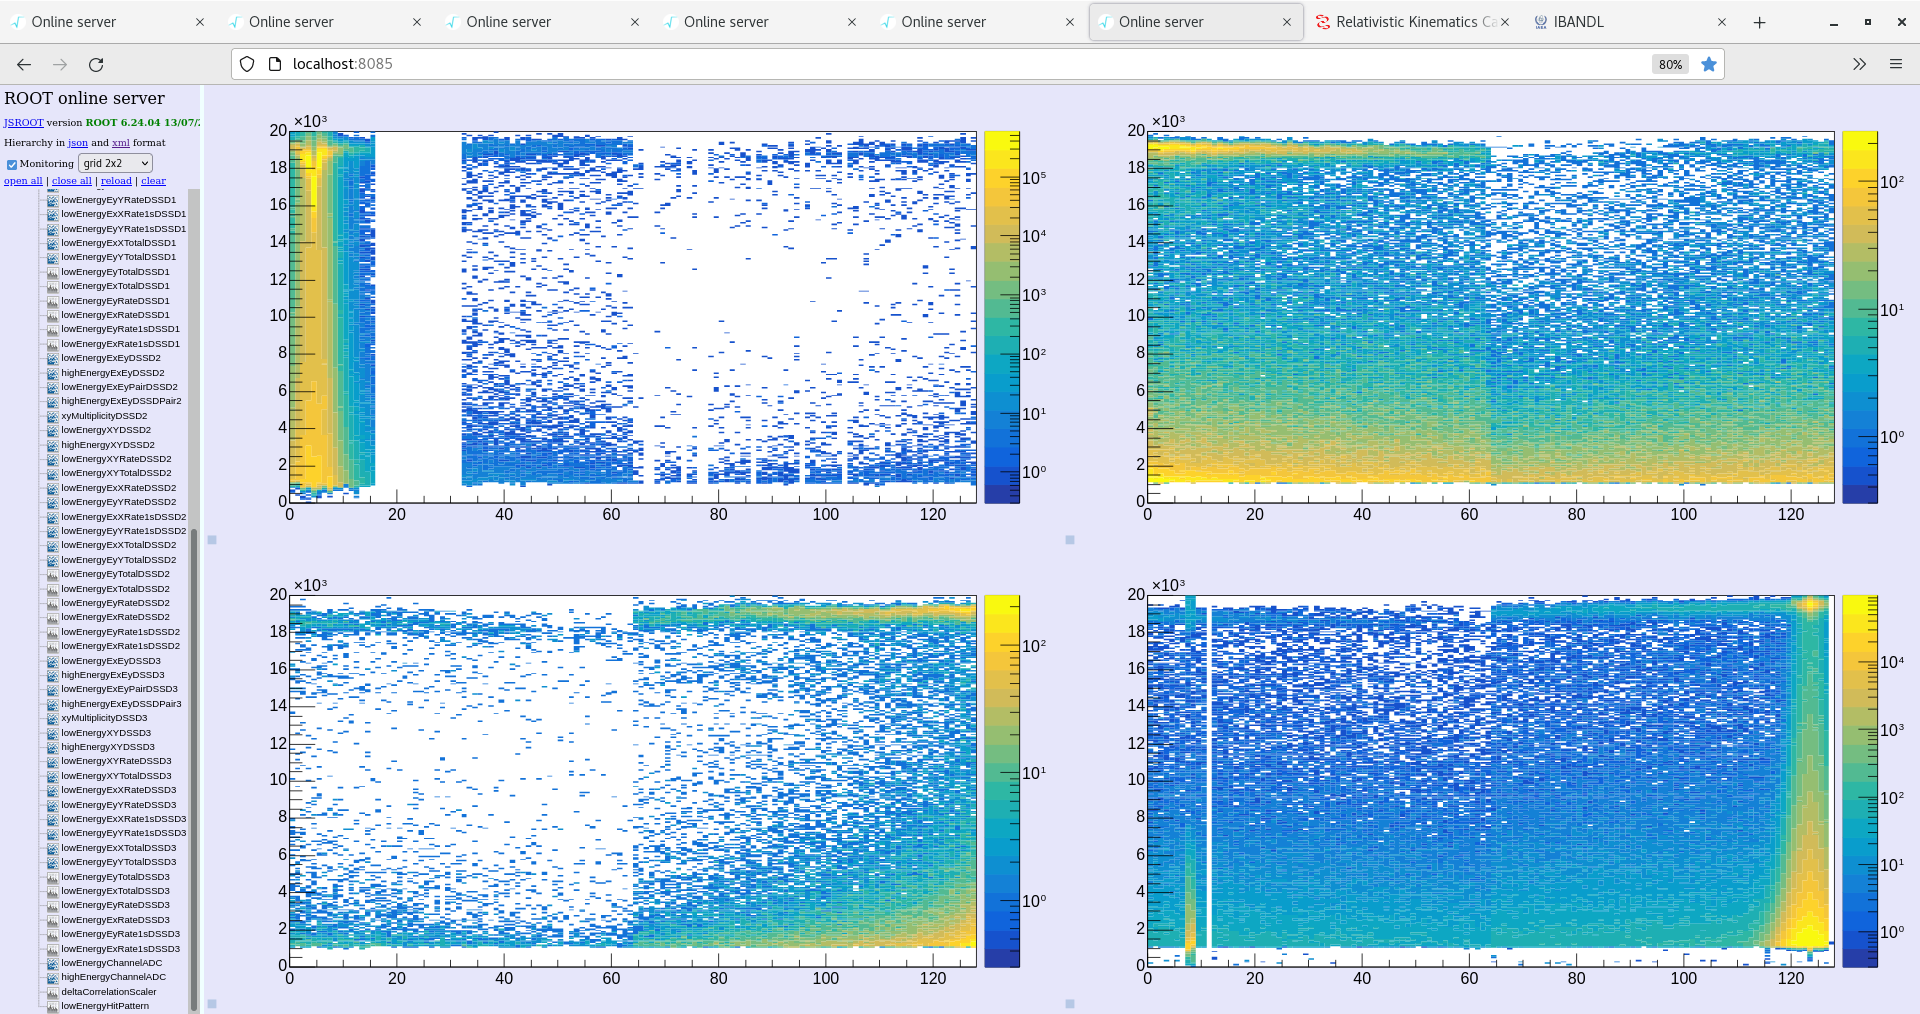The height and width of the screenshot is (1014, 1920).
Task: Click the icon beside lowEnergyHitPattern
Action: [53, 1006]
